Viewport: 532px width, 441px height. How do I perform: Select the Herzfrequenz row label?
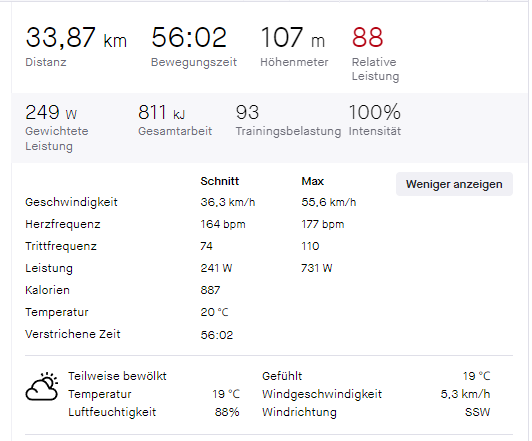click(63, 224)
